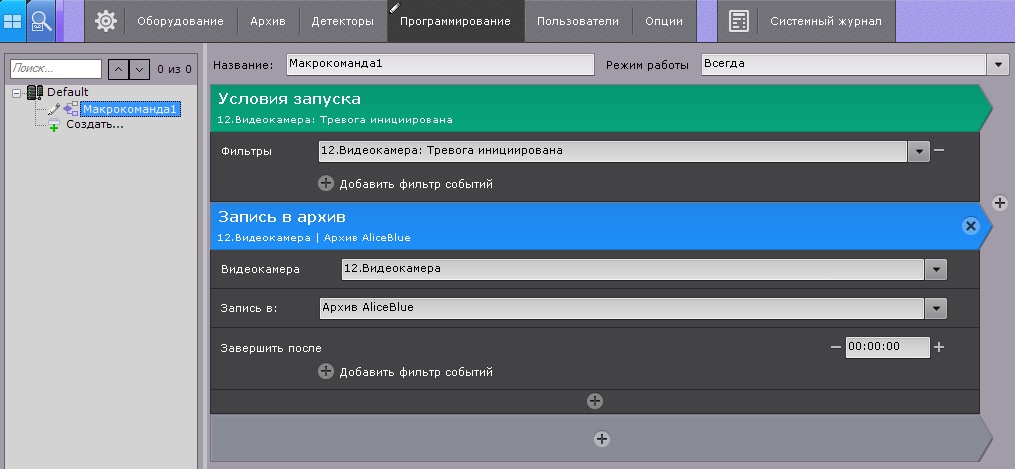Switch to the Детекторы tab
This screenshot has width=1015, height=469.
pyautogui.click(x=342, y=21)
